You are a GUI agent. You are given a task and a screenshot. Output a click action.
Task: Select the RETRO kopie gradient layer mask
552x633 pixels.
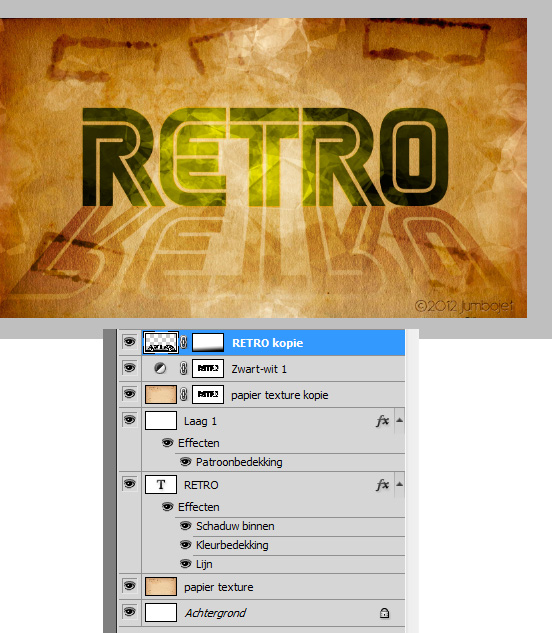coord(208,342)
